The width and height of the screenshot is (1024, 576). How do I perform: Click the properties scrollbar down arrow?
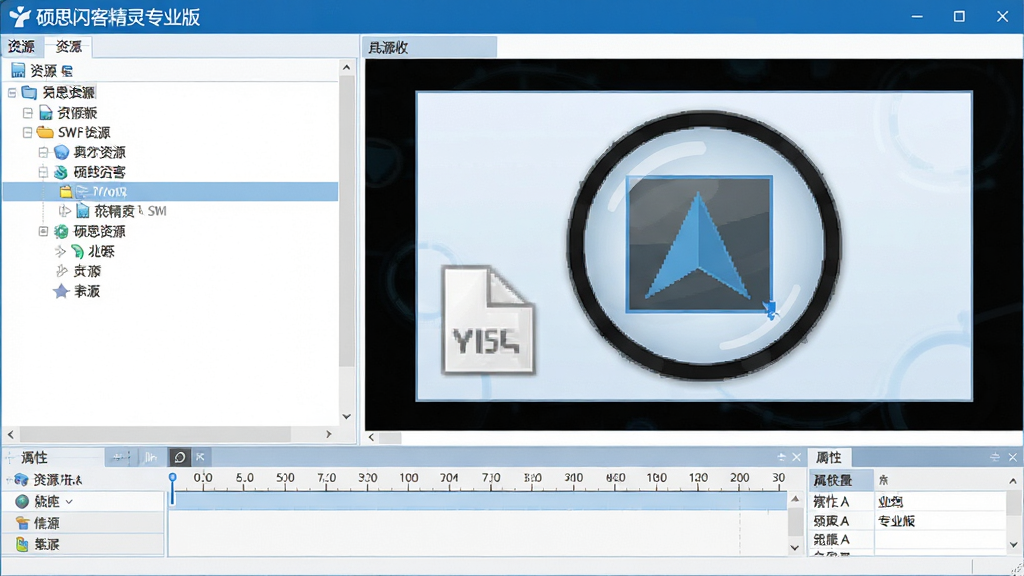(x=1013, y=544)
